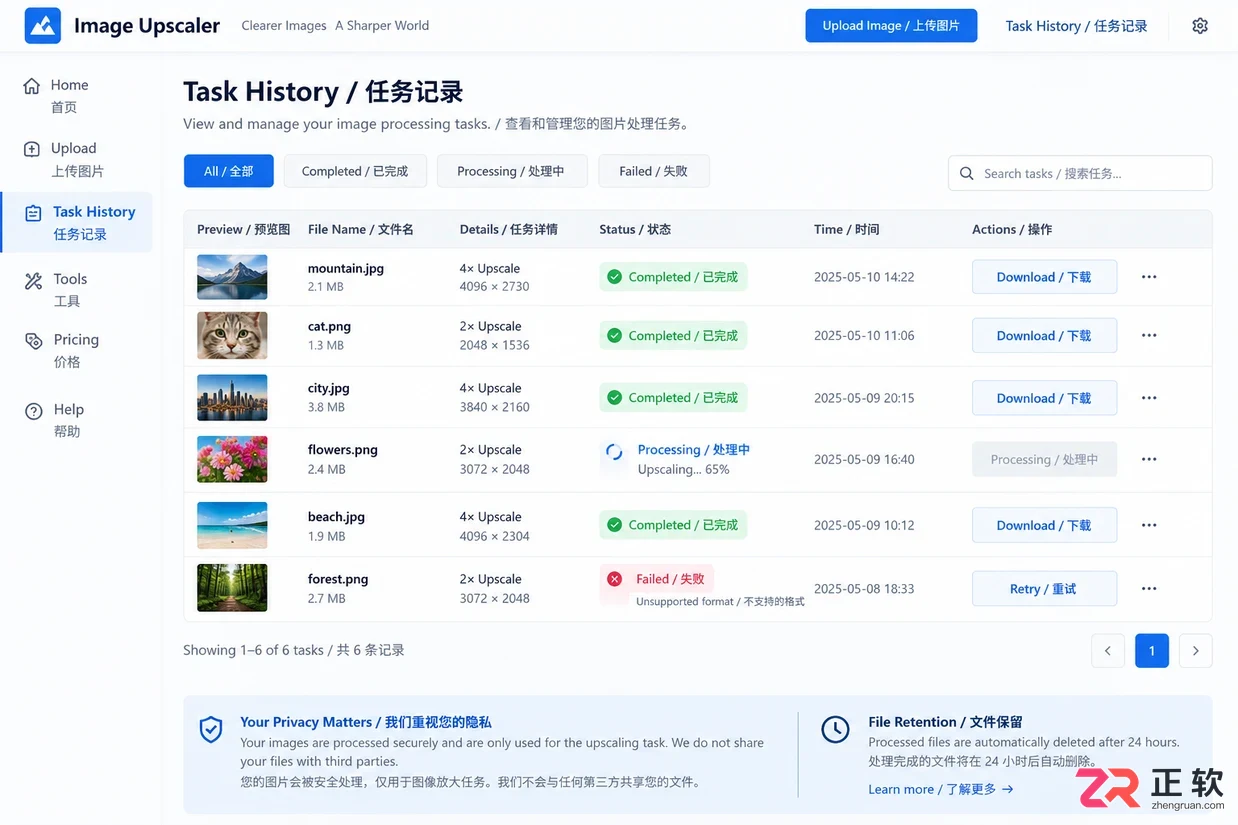Click the File Retention clock icon
Viewport: 1238px width, 825px height.
click(x=835, y=730)
